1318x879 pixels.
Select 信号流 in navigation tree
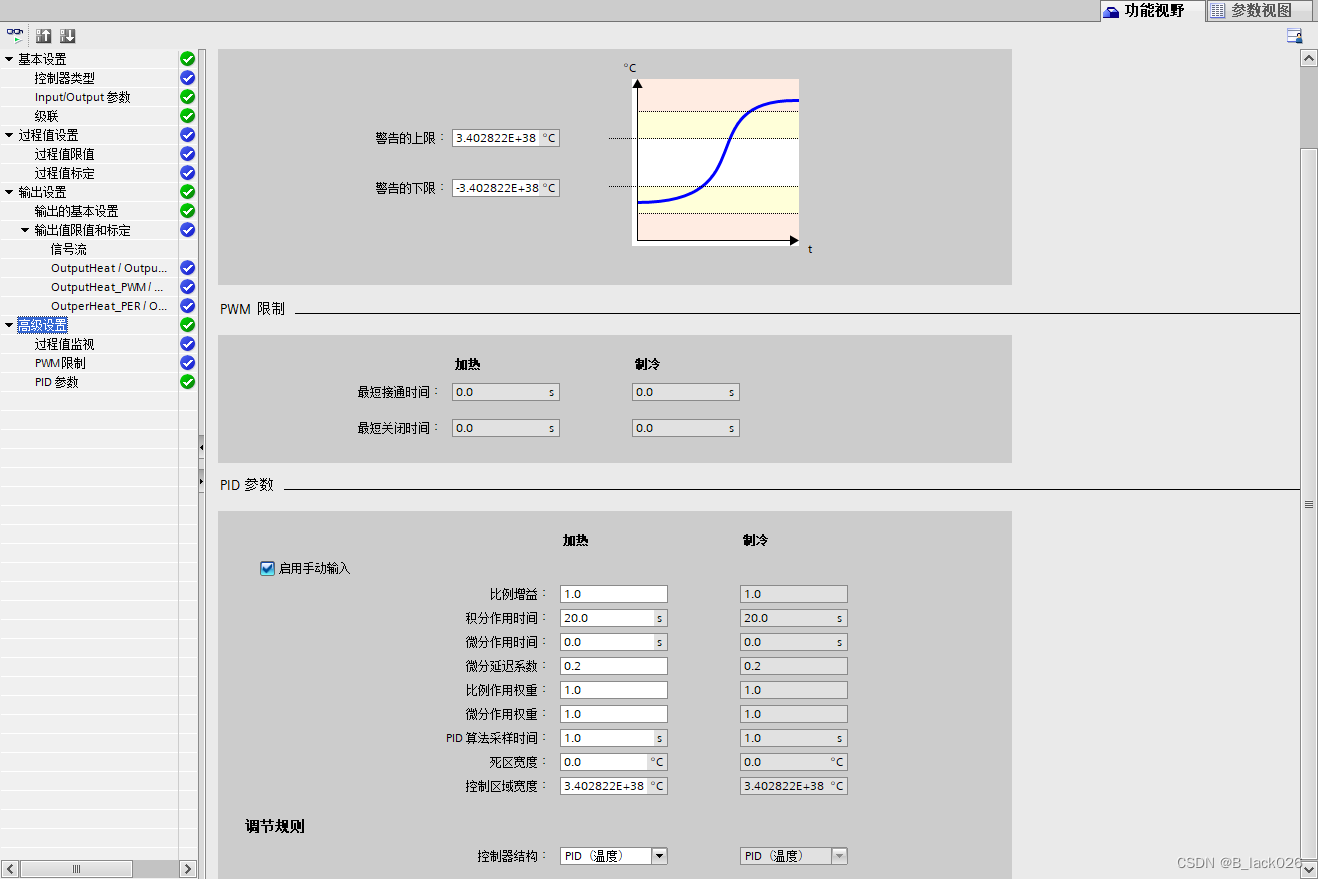pos(68,249)
